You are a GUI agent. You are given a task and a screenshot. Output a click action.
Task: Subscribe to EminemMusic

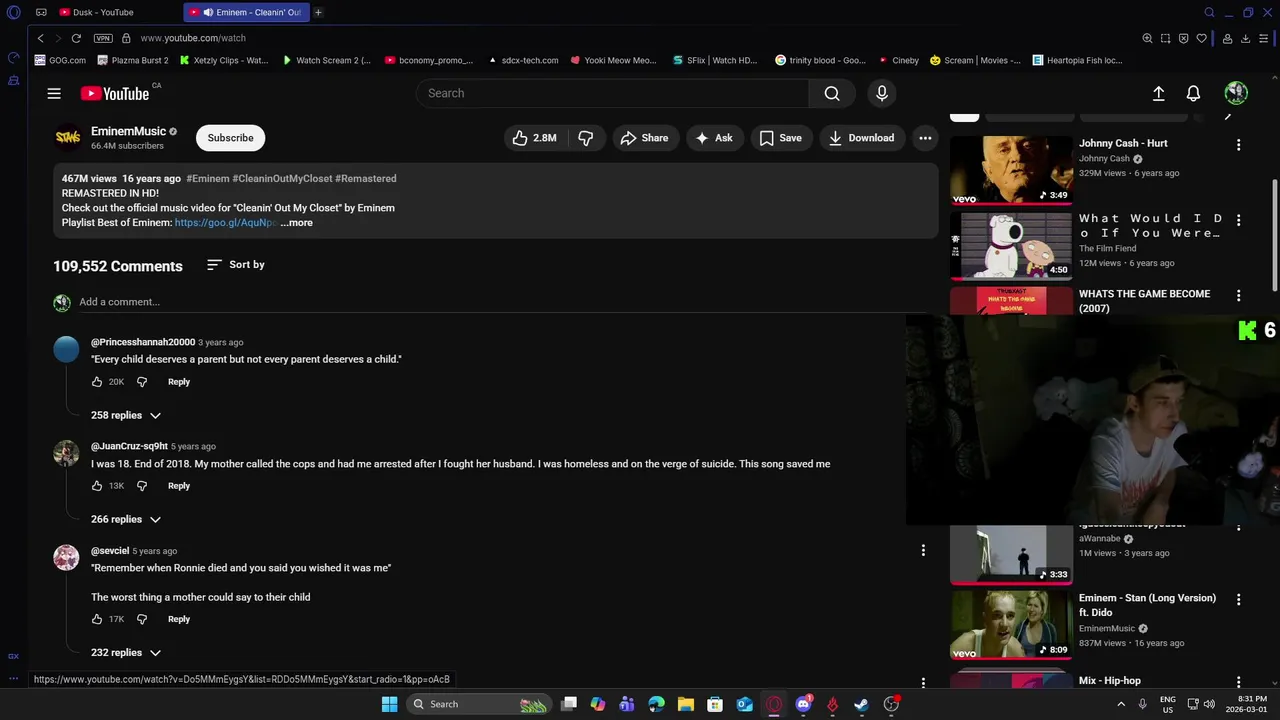coord(230,138)
